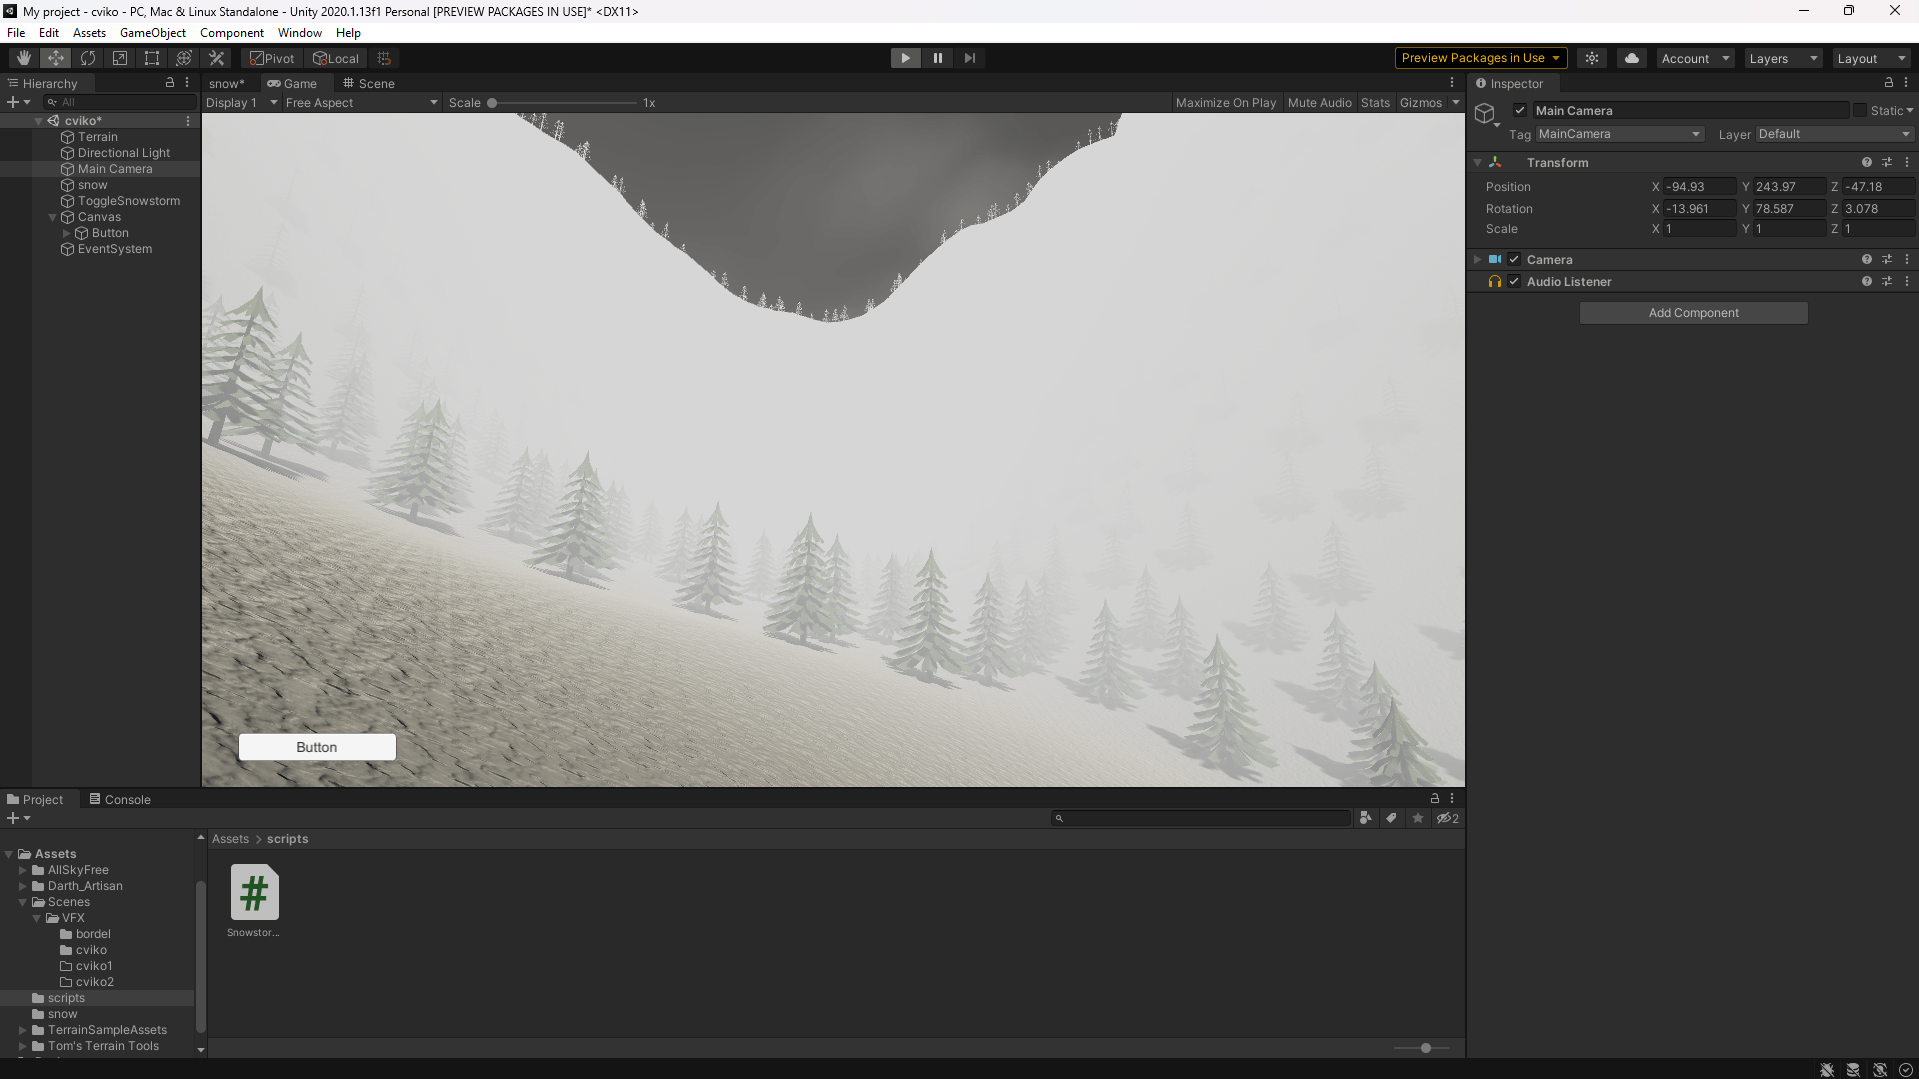Click Add Component button
This screenshot has height=1079, width=1919.
[x=1693, y=313]
